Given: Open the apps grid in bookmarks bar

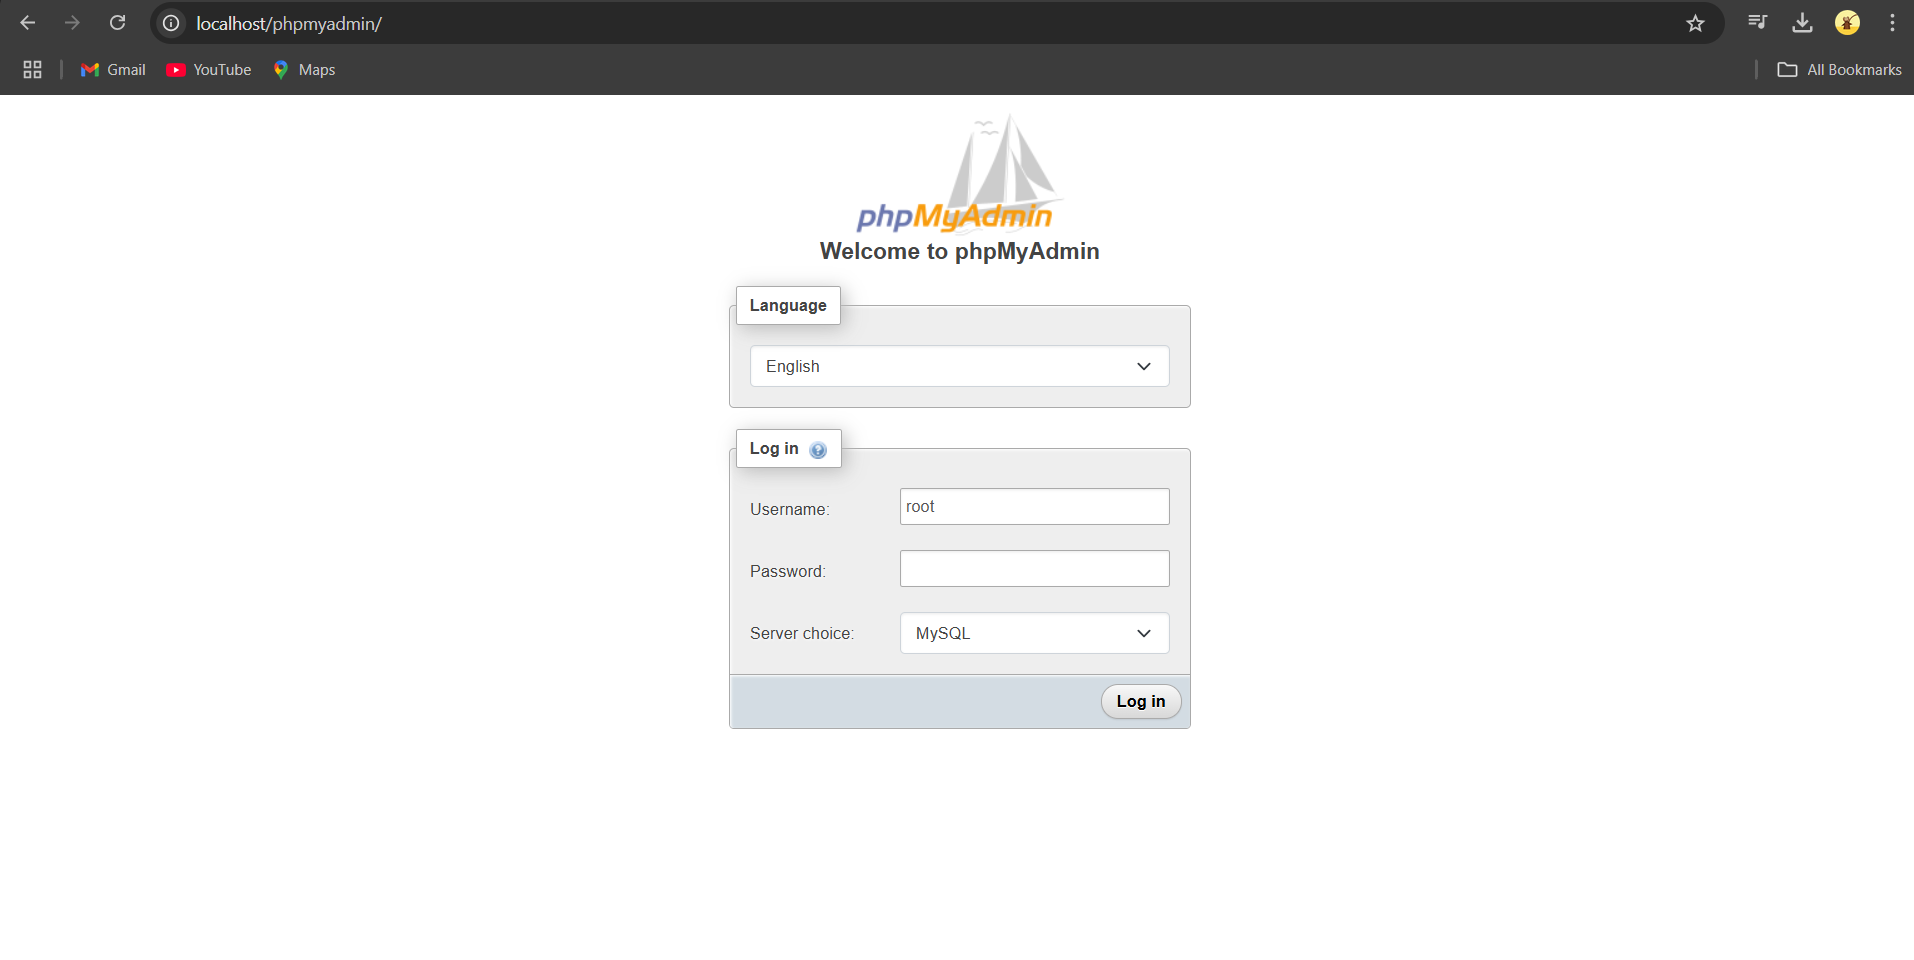Looking at the screenshot, I should [32, 69].
